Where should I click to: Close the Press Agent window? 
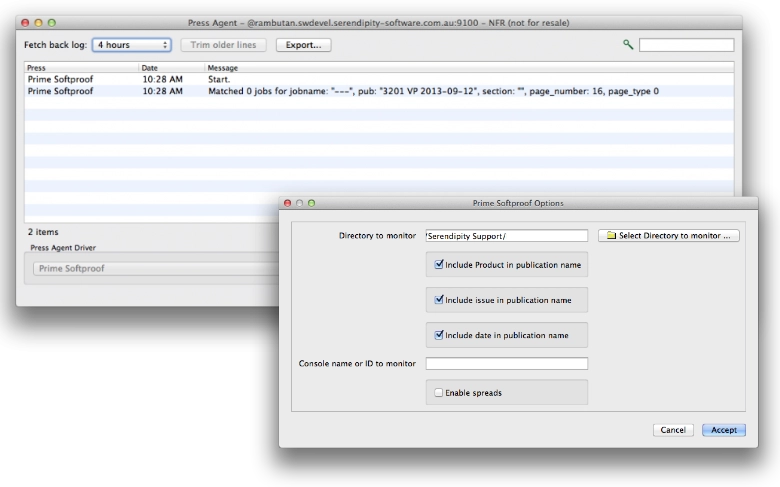(x=25, y=22)
